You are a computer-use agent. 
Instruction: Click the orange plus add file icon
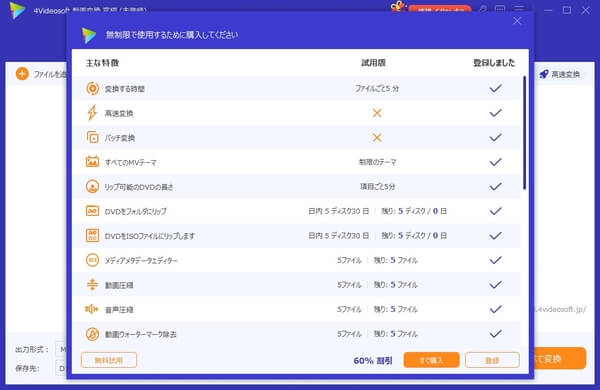point(22,74)
